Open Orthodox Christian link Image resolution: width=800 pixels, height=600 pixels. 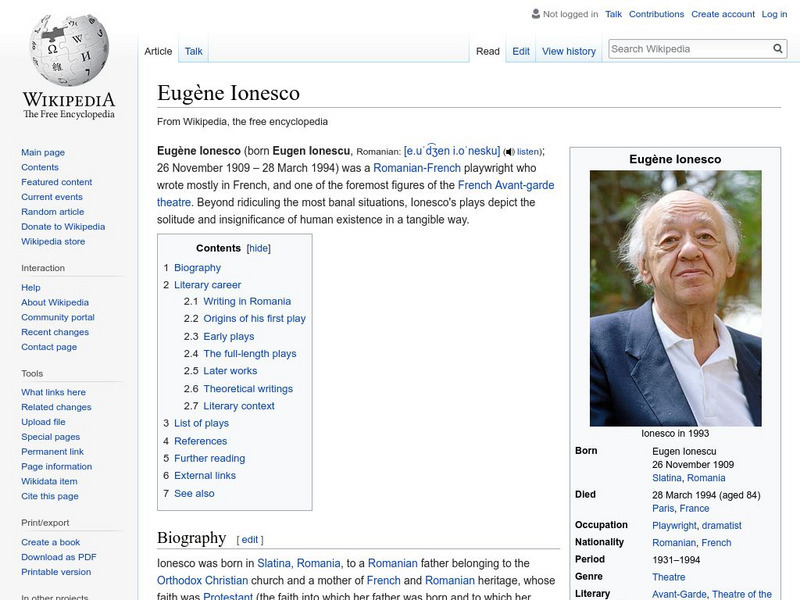[202, 581]
